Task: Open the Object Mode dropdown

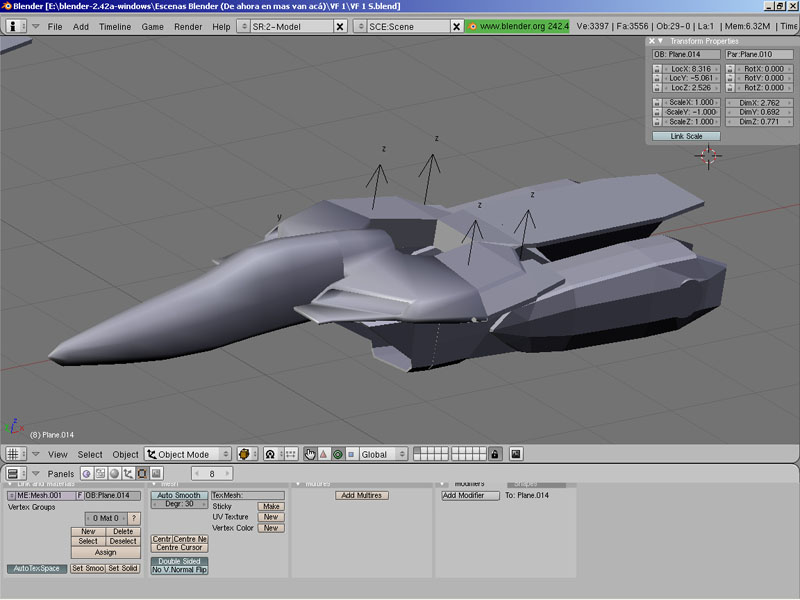Action: coord(187,454)
